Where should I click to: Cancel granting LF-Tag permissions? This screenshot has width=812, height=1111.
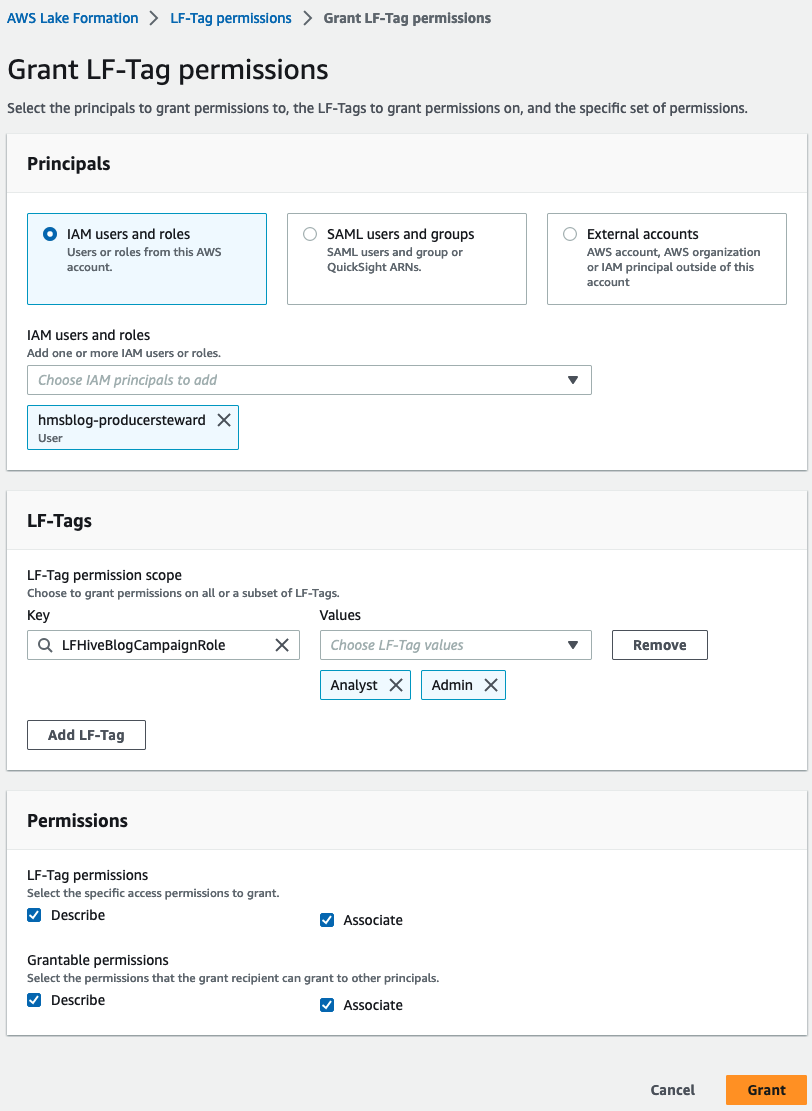673,1090
